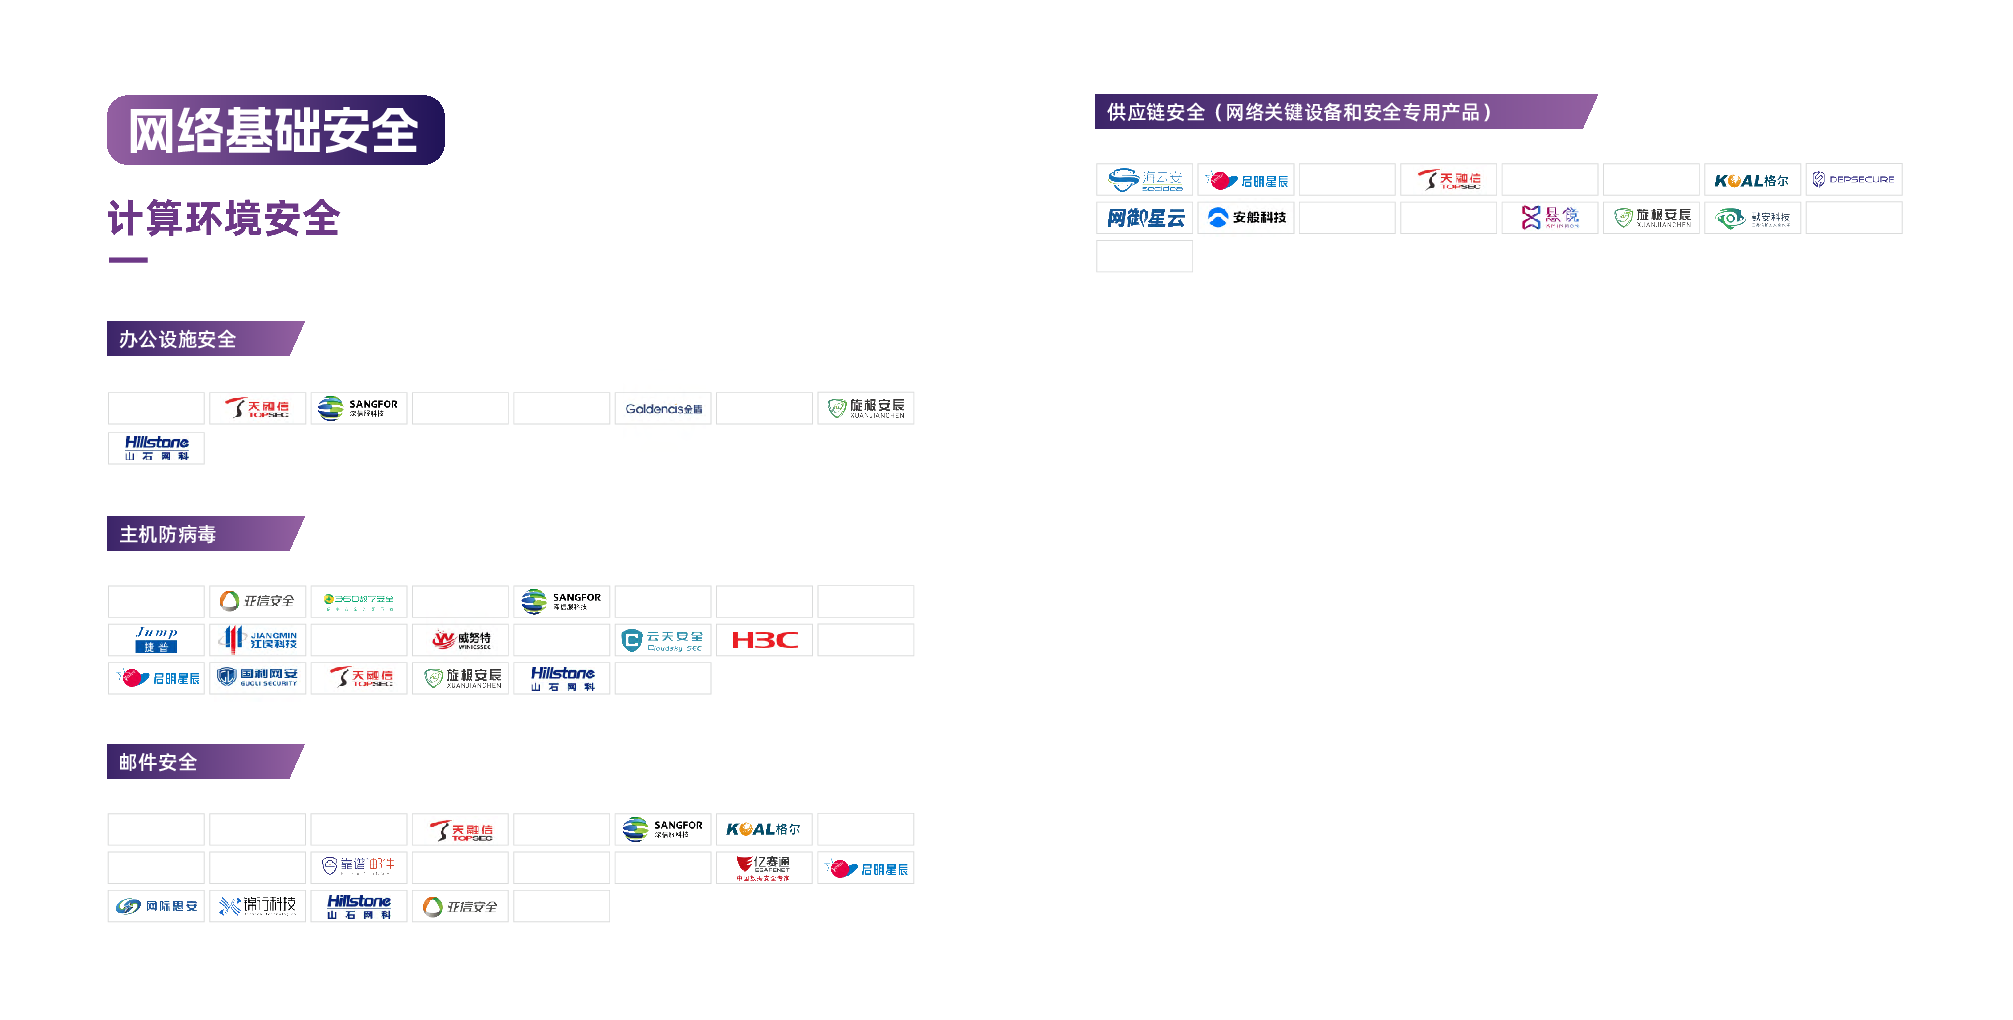Click the Hillstone logo under 邮件安全

(x=359, y=906)
